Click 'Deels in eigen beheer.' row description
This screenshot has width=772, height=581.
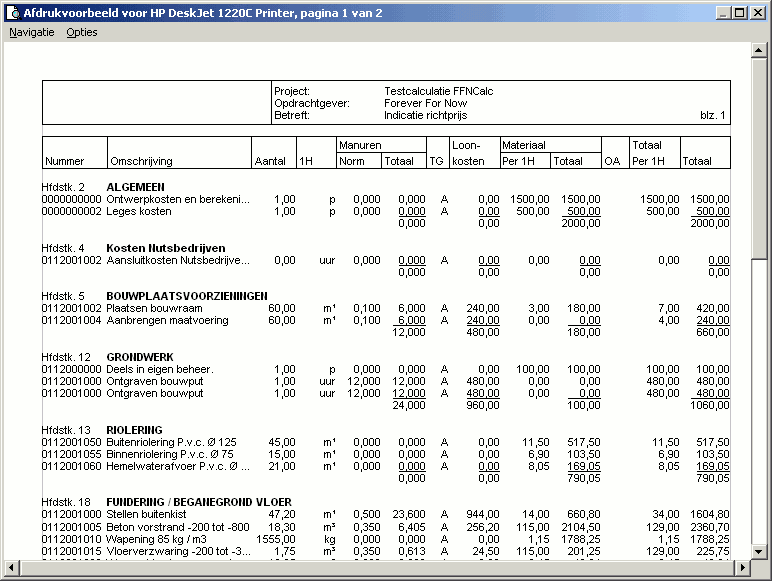point(160,369)
